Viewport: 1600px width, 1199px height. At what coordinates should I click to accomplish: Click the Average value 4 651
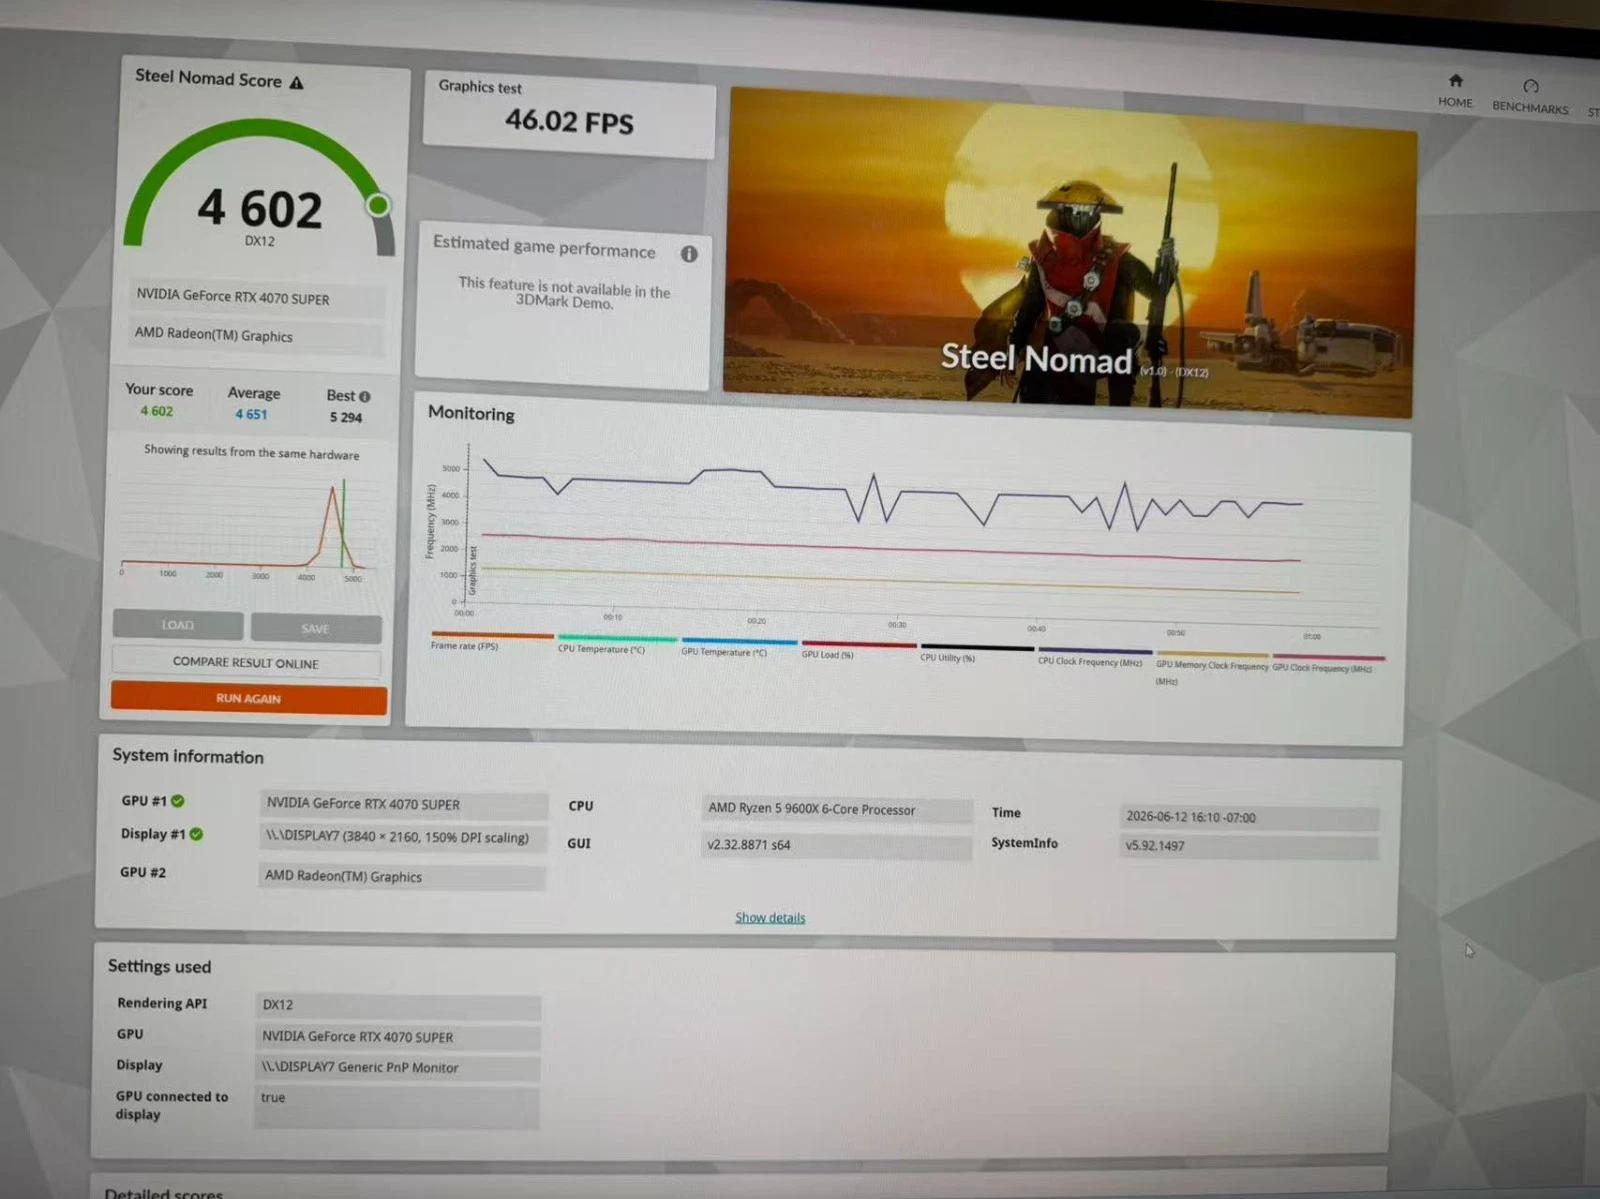(251, 414)
